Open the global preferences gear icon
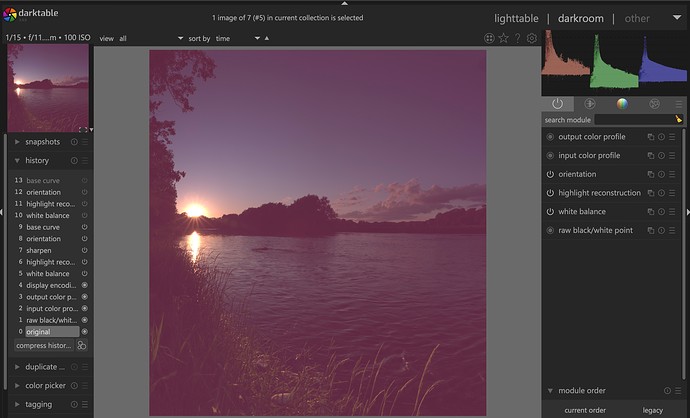690x418 pixels. pos(532,38)
